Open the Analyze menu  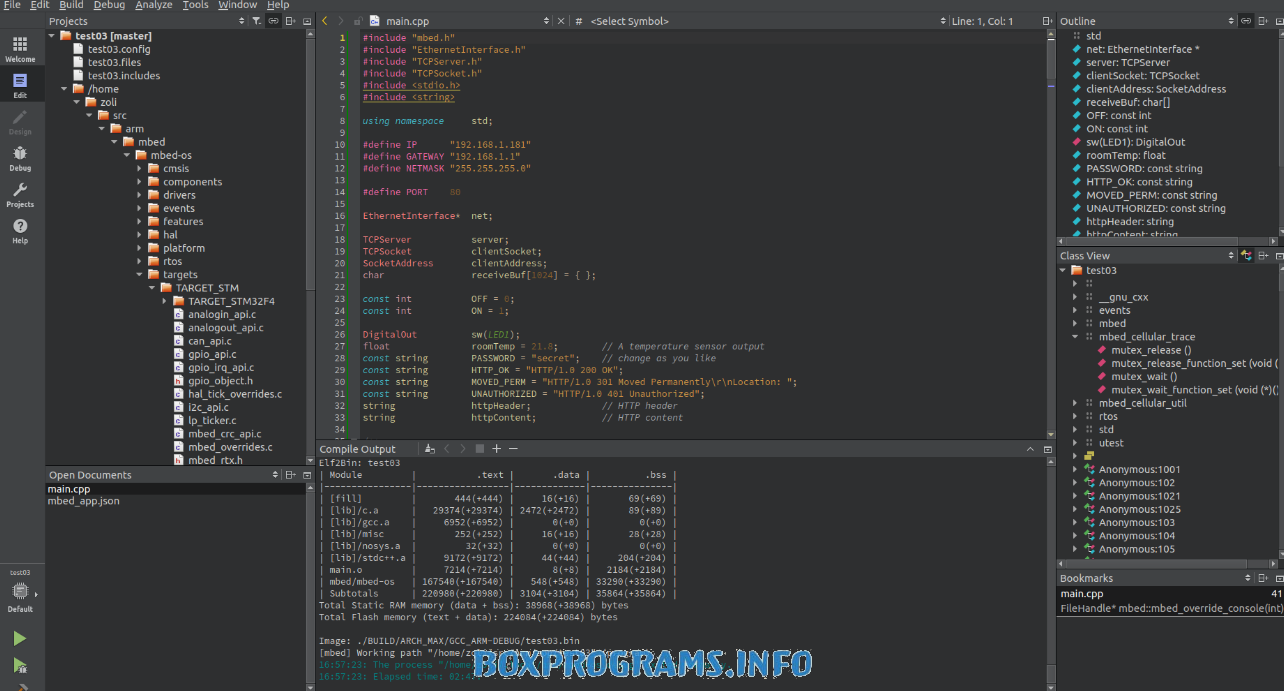153,5
